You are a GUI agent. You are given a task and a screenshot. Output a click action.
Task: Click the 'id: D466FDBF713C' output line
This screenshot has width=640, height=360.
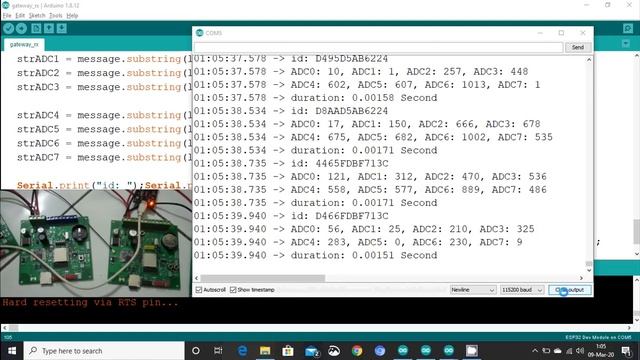point(291,216)
